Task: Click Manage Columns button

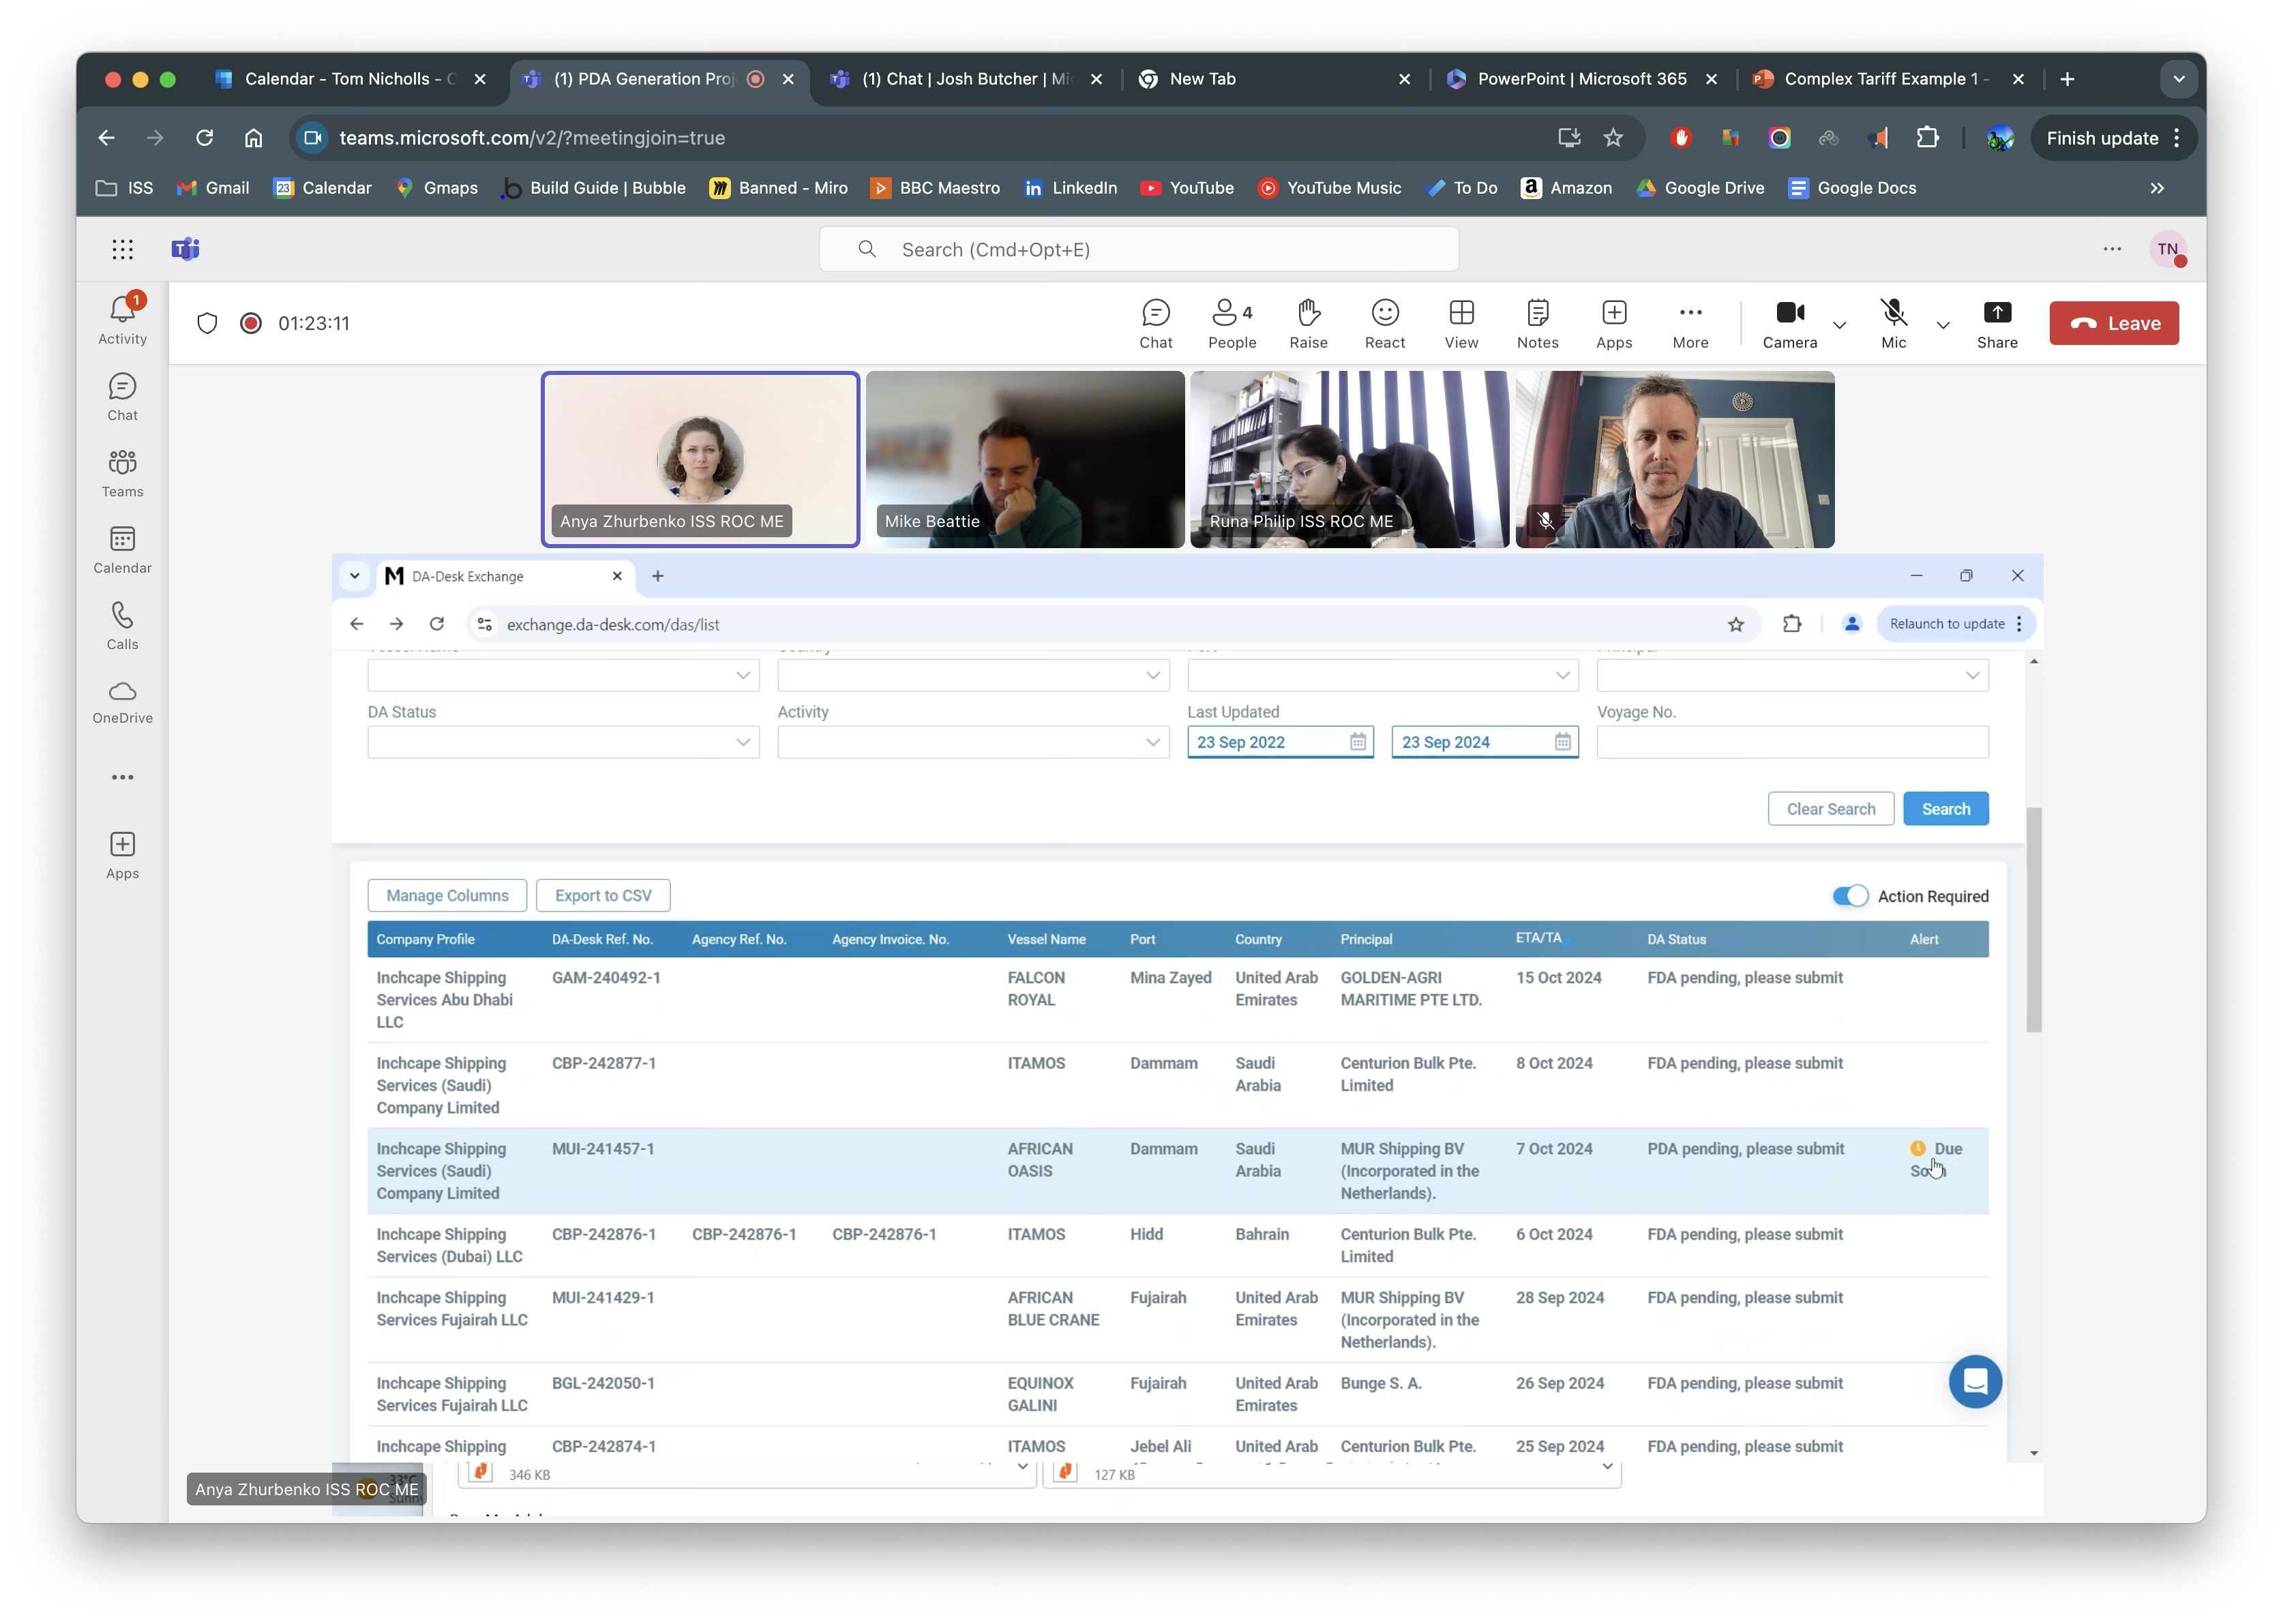Action: coord(447,895)
